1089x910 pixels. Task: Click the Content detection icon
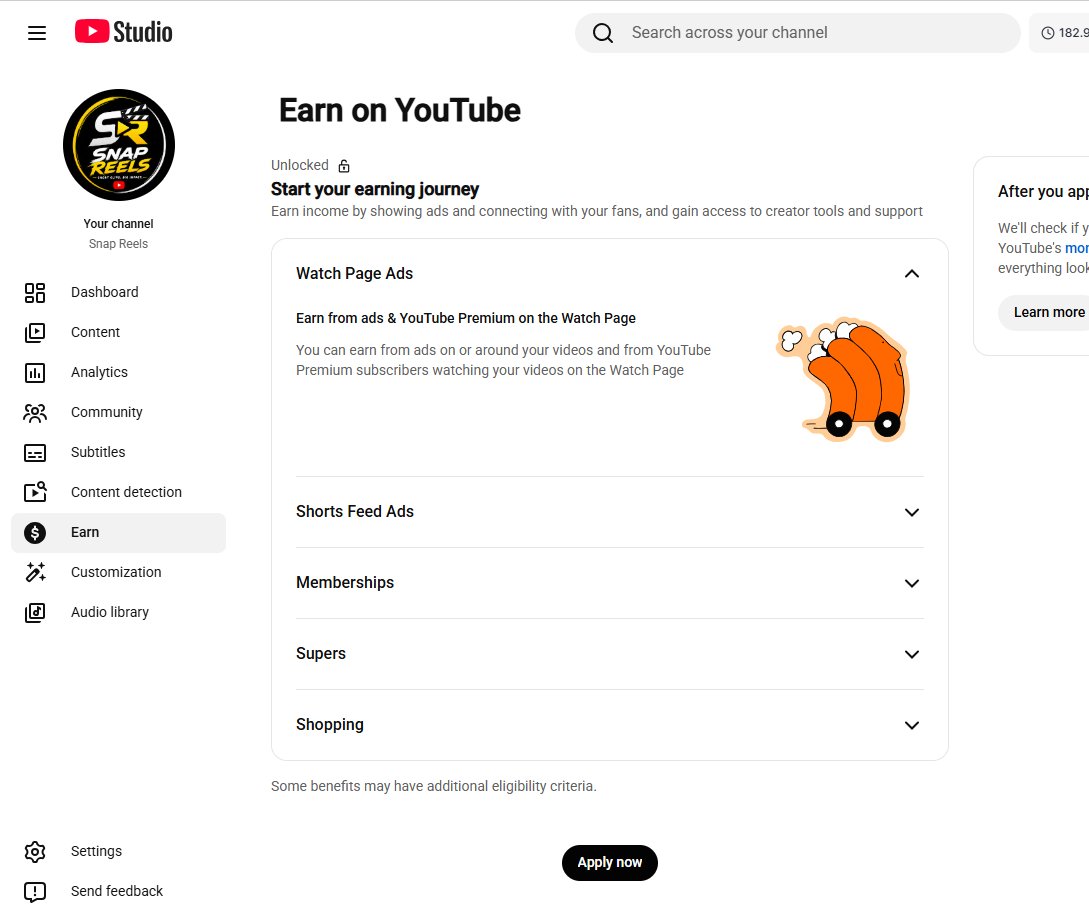(x=35, y=493)
